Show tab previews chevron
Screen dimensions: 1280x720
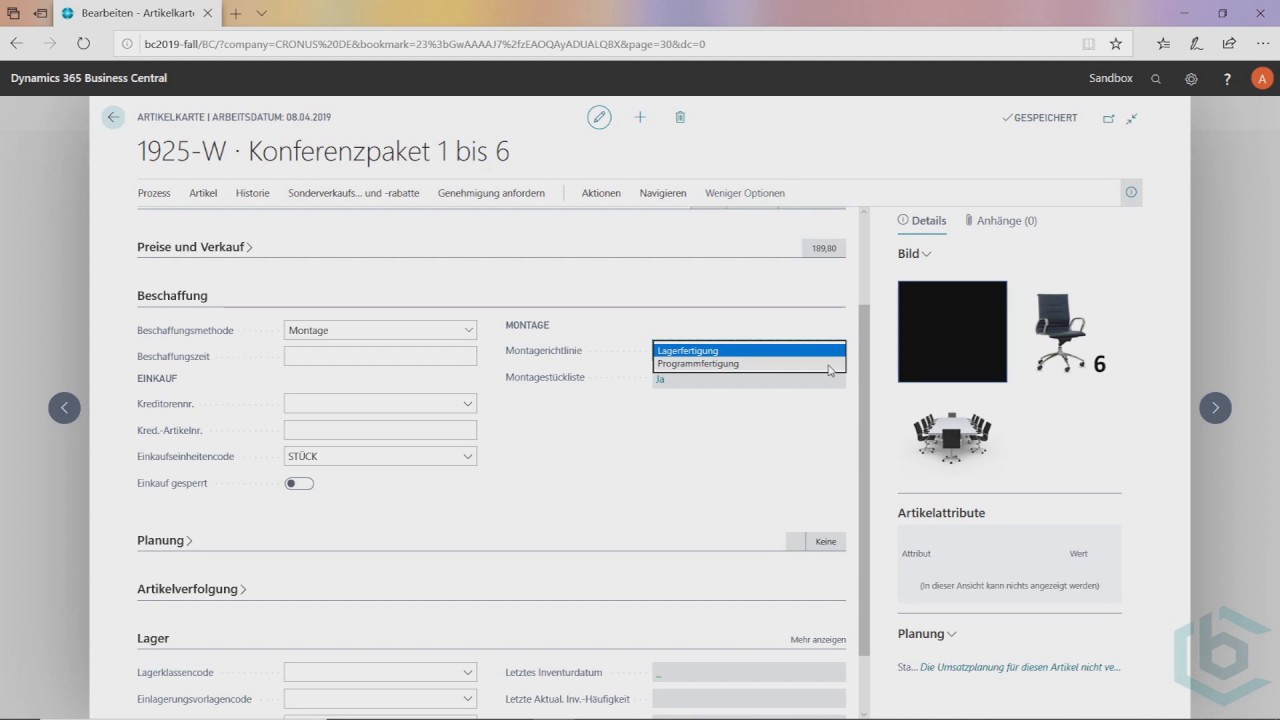(262, 14)
